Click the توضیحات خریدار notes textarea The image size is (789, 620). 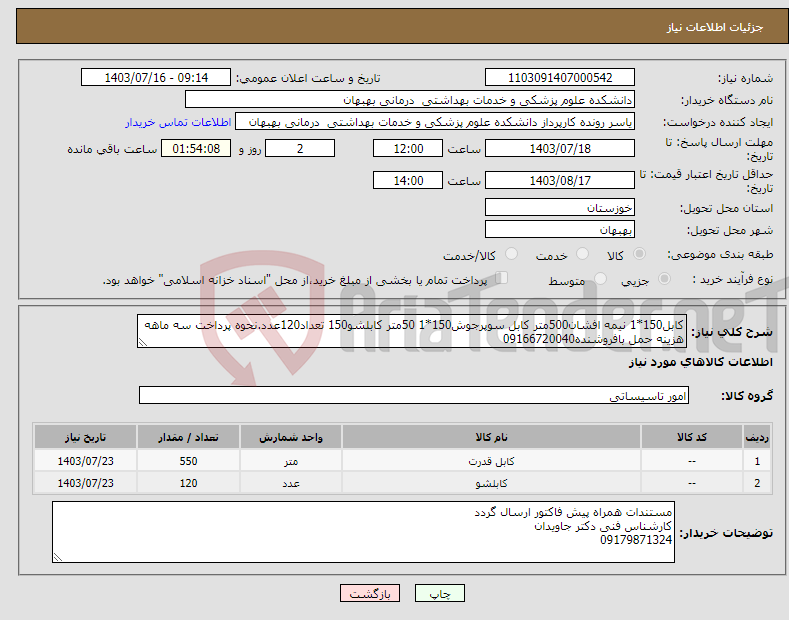click(x=363, y=532)
